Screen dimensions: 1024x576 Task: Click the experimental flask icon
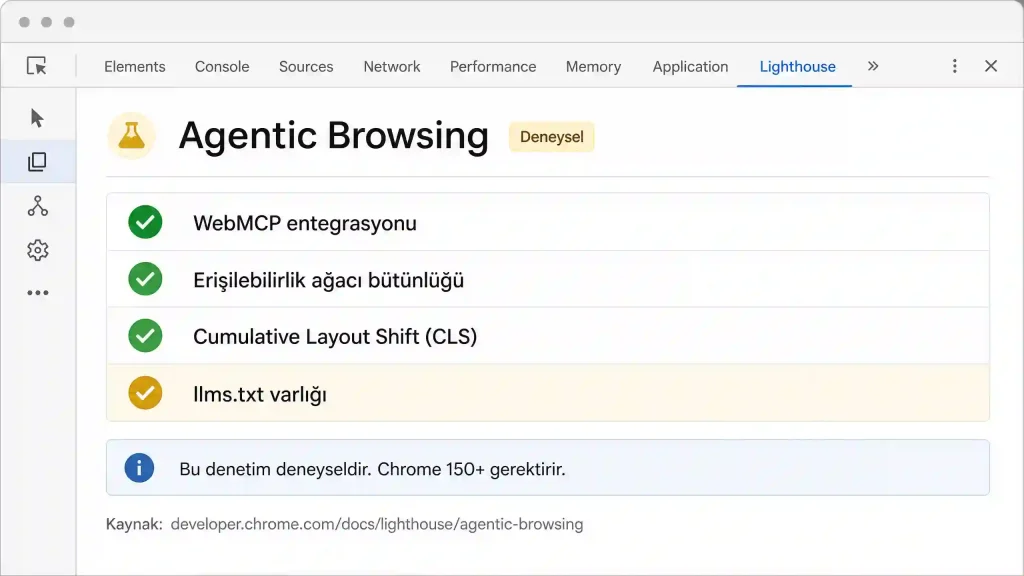131,136
